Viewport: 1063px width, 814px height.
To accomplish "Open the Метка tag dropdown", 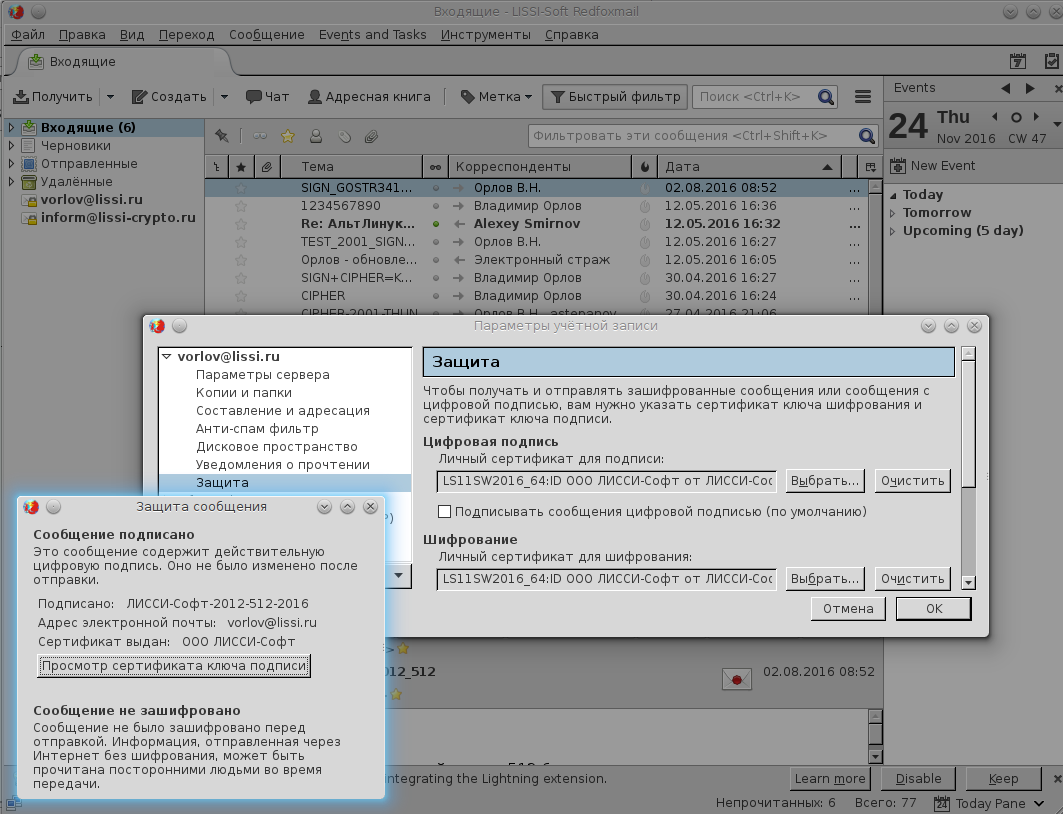I will 496,97.
